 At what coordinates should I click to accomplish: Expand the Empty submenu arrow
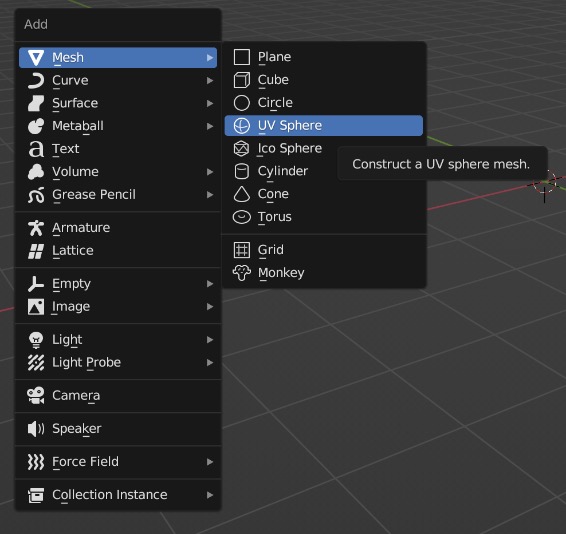point(210,284)
